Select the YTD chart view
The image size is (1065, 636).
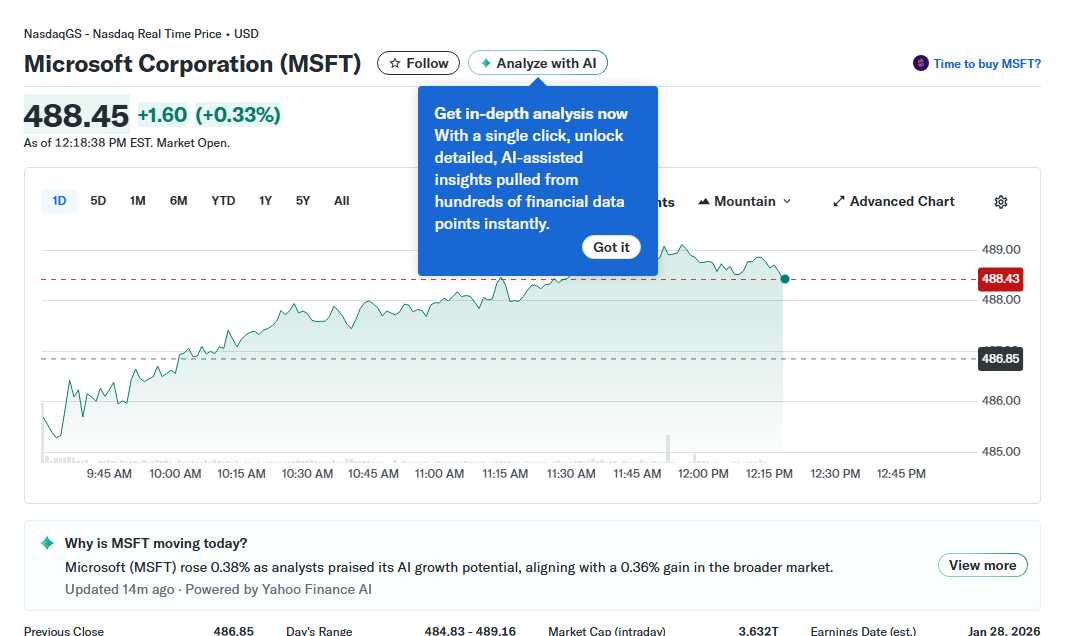point(222,200)
